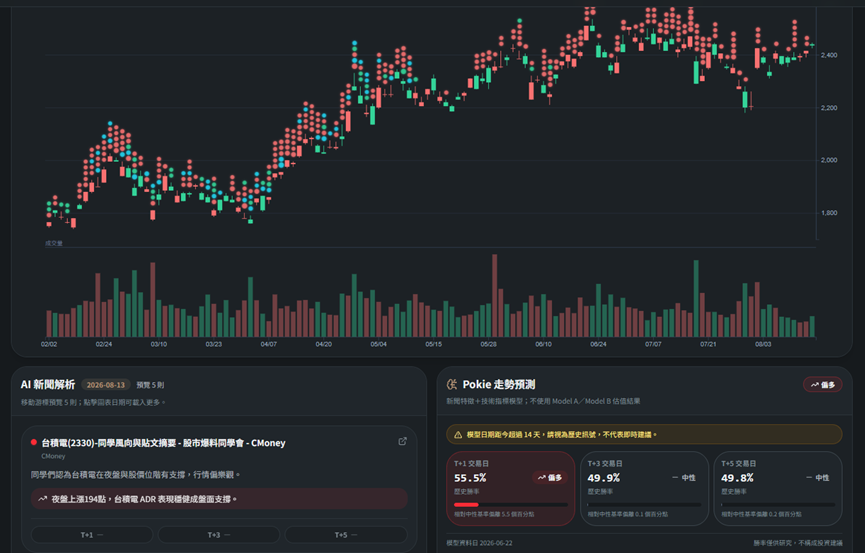
Task: Click the 夜盤上漲194點 highlighted key point
Action: tap(219, 499)
